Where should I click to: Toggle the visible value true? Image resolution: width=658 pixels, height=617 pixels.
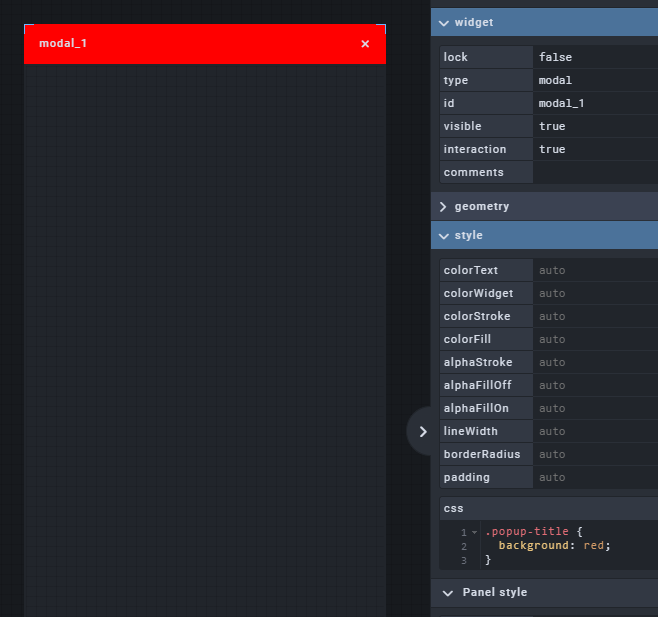click(x=595, y=126)
